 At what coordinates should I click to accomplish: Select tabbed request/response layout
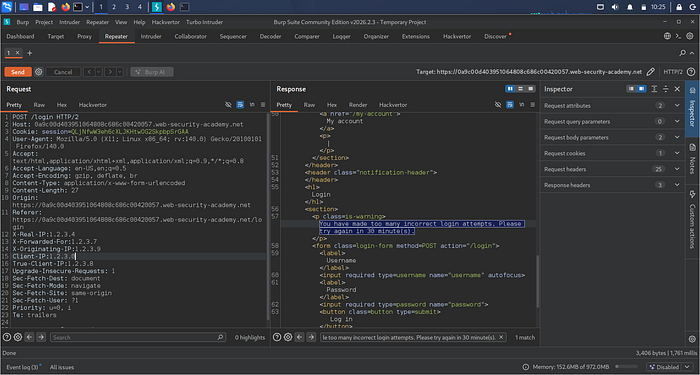tap(530, 89)
